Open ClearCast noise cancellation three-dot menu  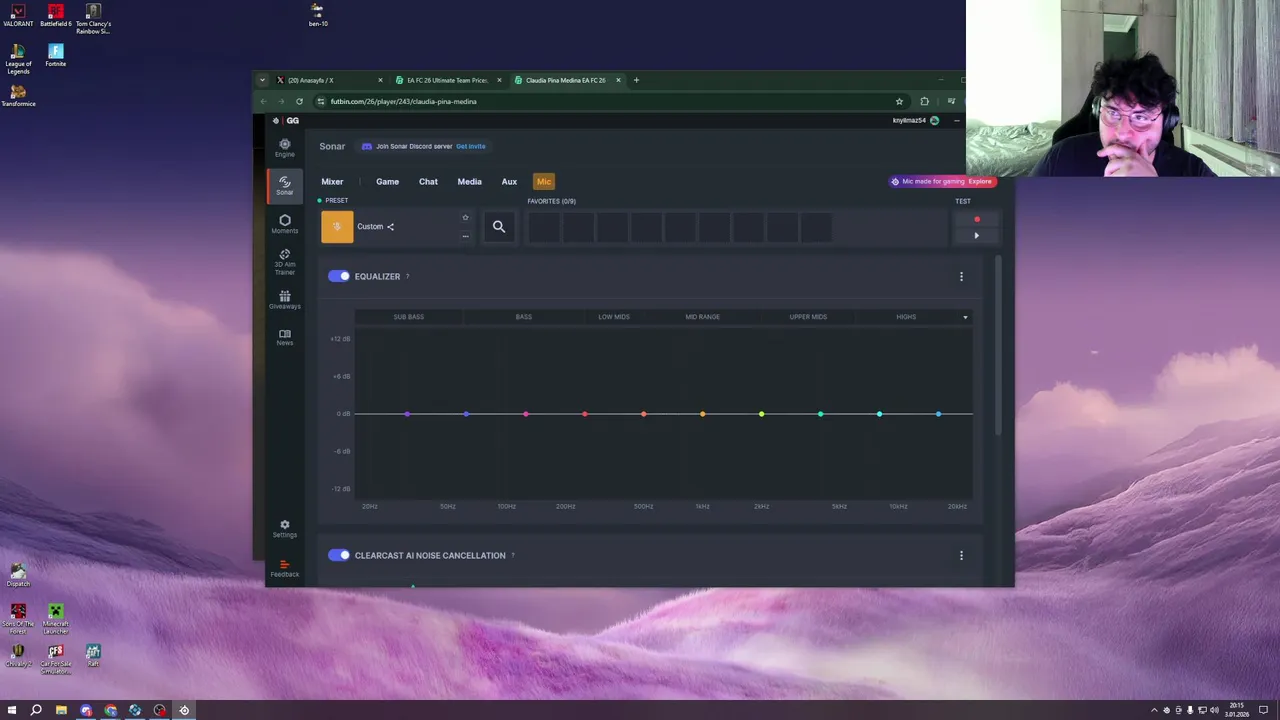pyautogui.click(x=961, y=556)
